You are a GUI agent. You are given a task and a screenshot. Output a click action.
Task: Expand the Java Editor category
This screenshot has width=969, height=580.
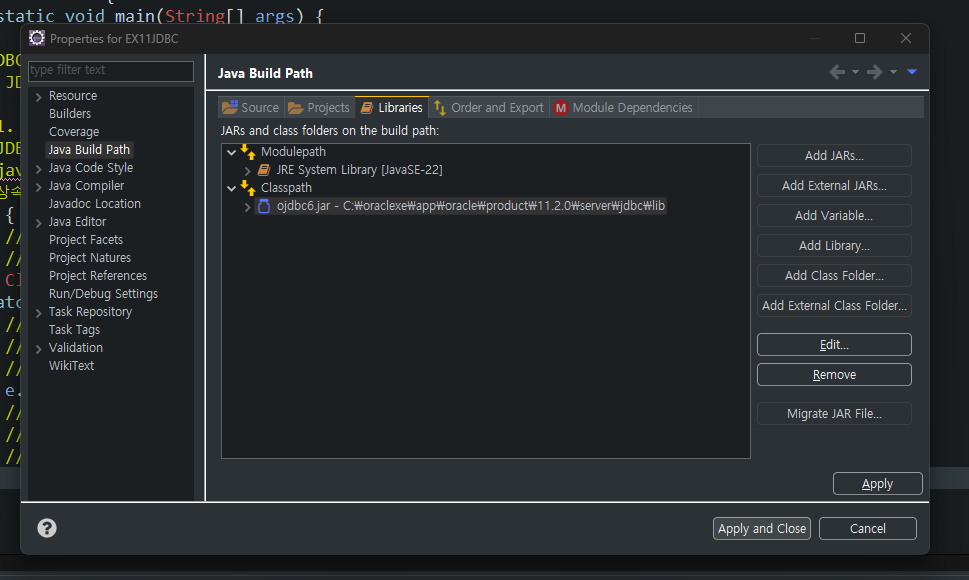[x=38, y=222]
